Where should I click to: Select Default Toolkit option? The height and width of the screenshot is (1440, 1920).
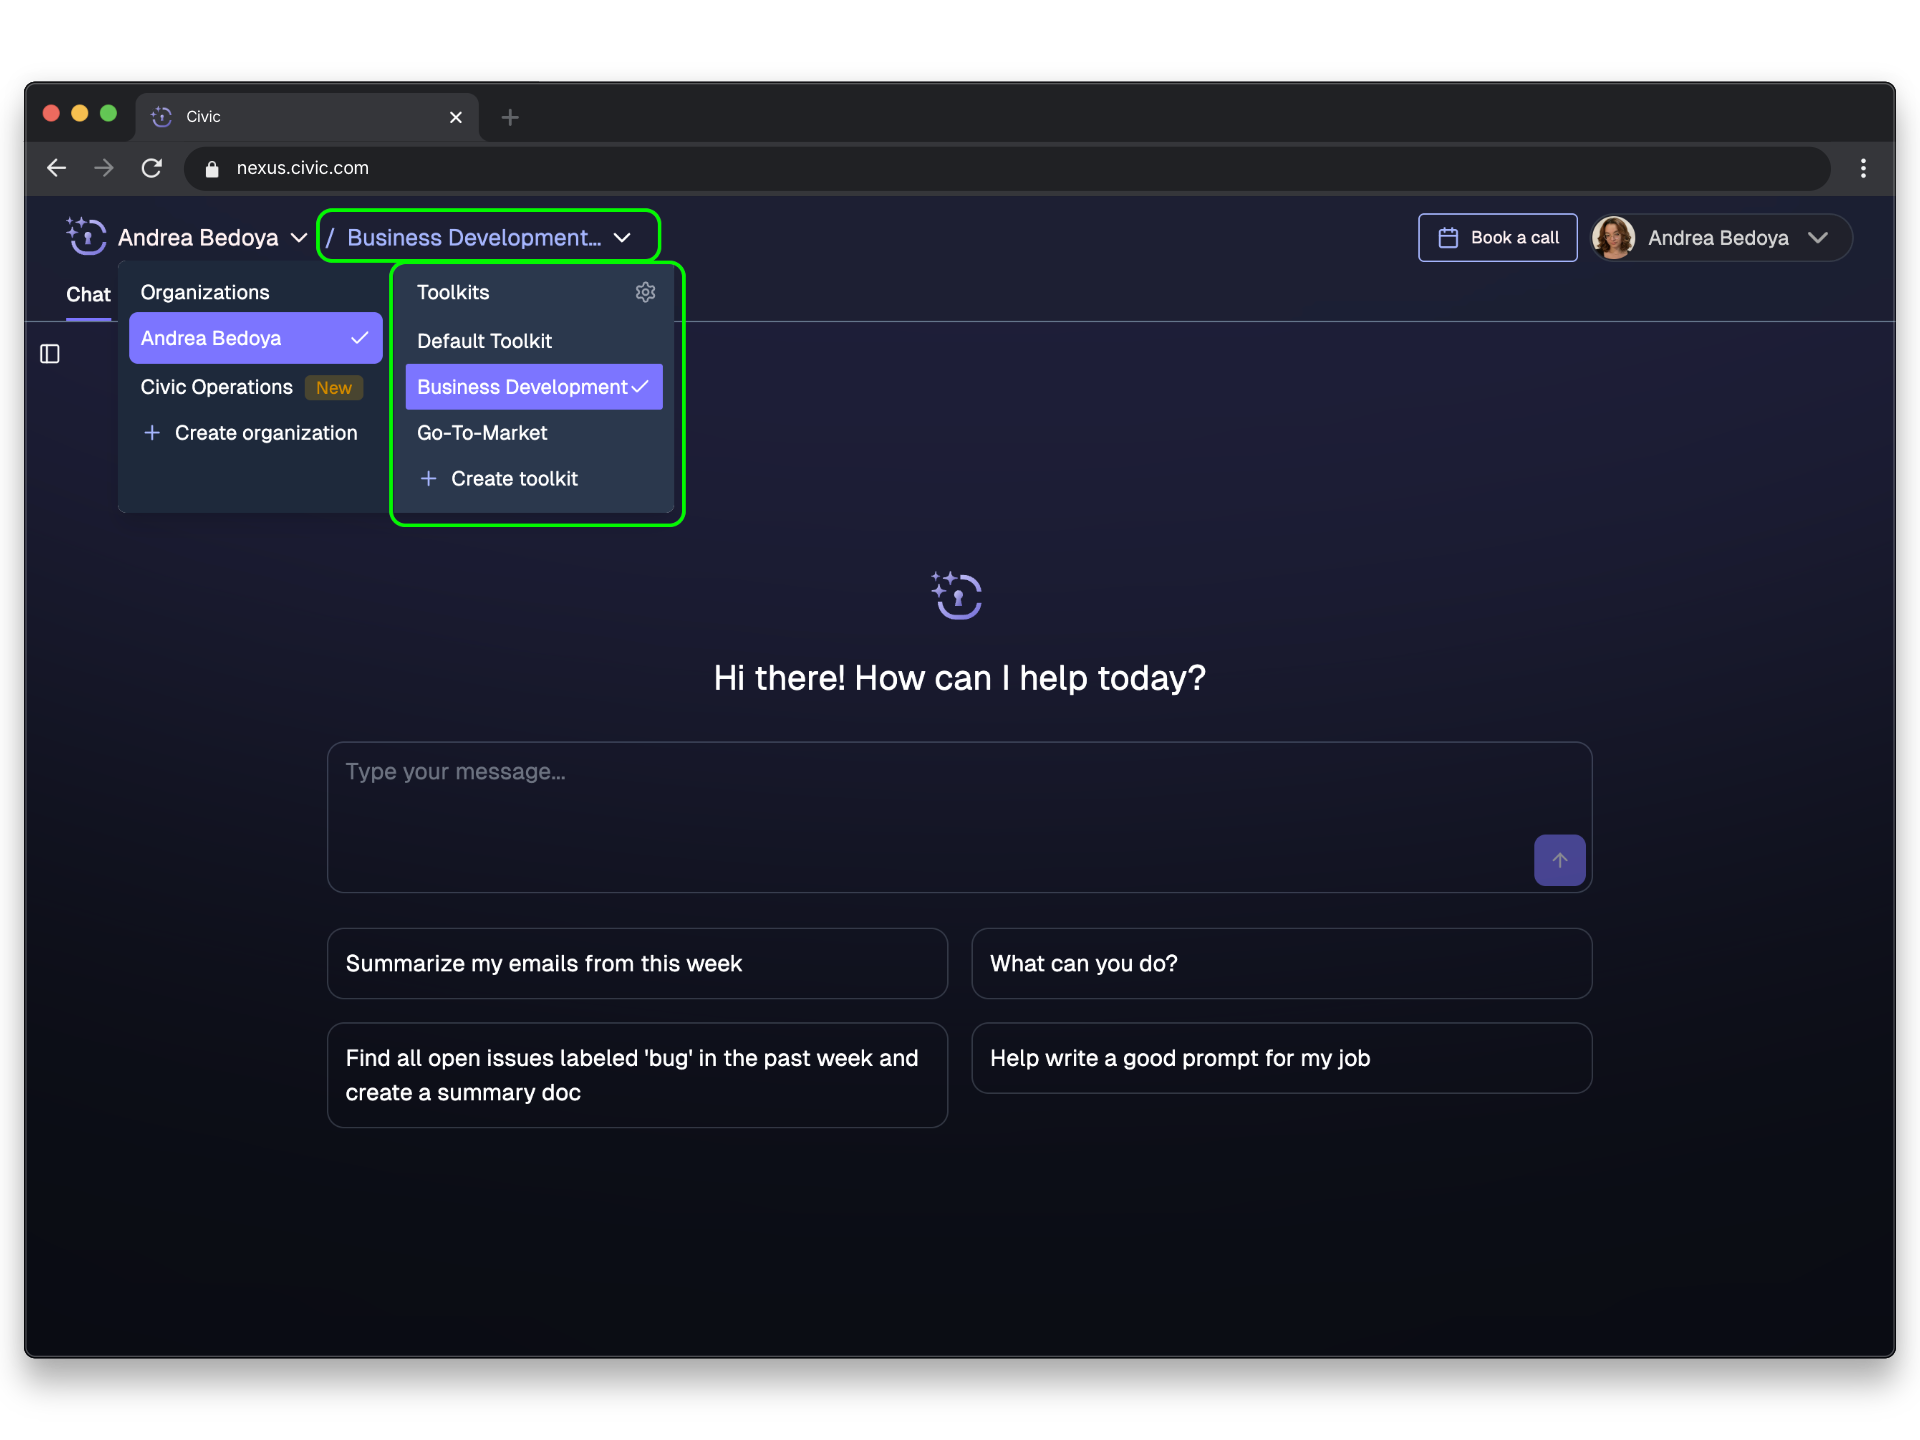pos(485,341)
